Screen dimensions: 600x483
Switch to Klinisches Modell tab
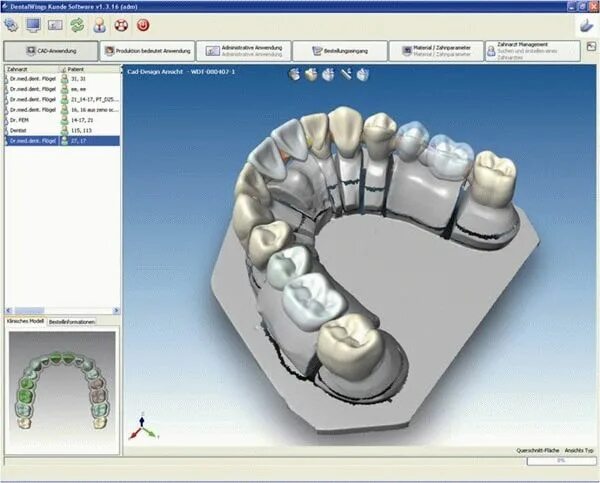click(25, 321)
